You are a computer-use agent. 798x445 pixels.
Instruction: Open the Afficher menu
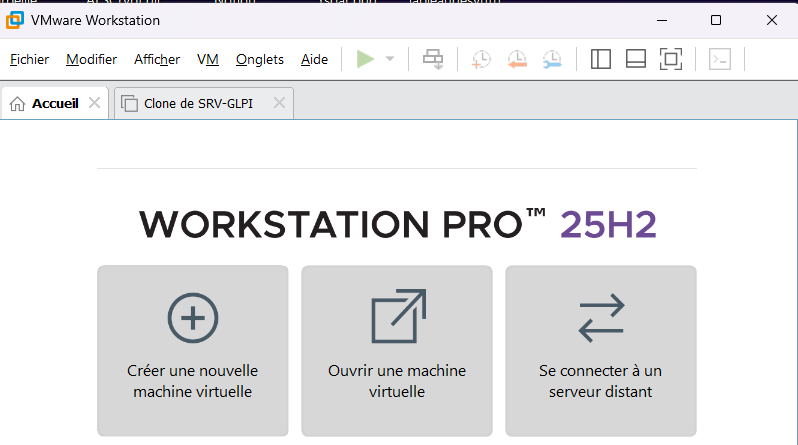(x=157, y=60)
